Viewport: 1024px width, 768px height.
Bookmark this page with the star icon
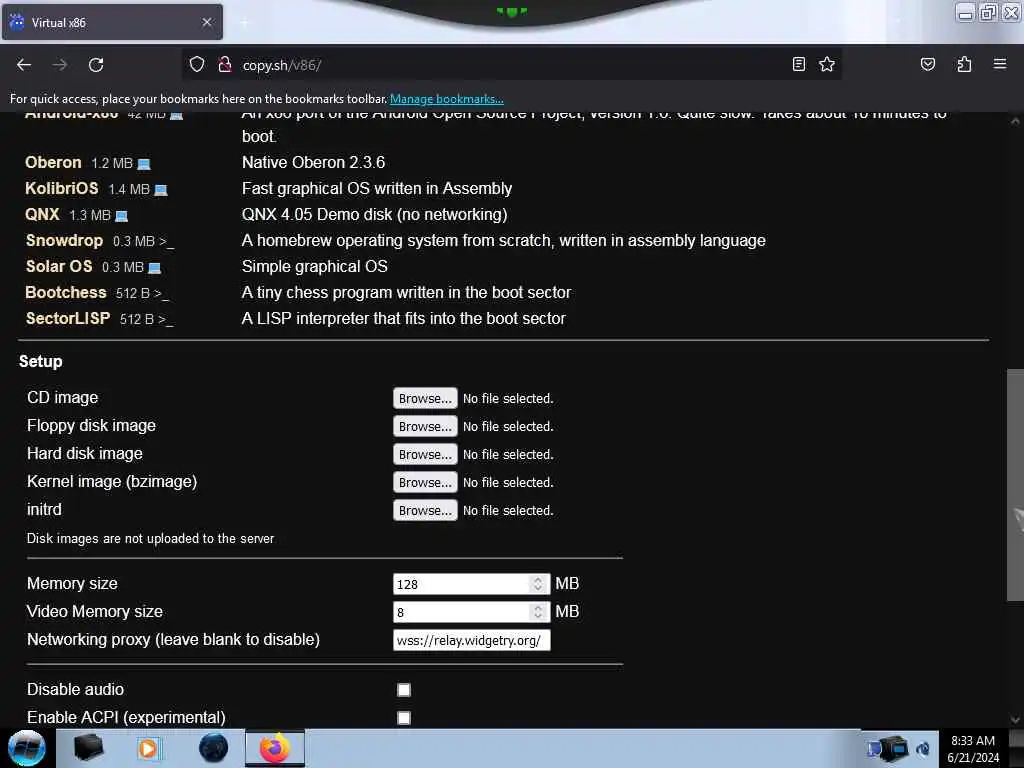click(827, 64)
